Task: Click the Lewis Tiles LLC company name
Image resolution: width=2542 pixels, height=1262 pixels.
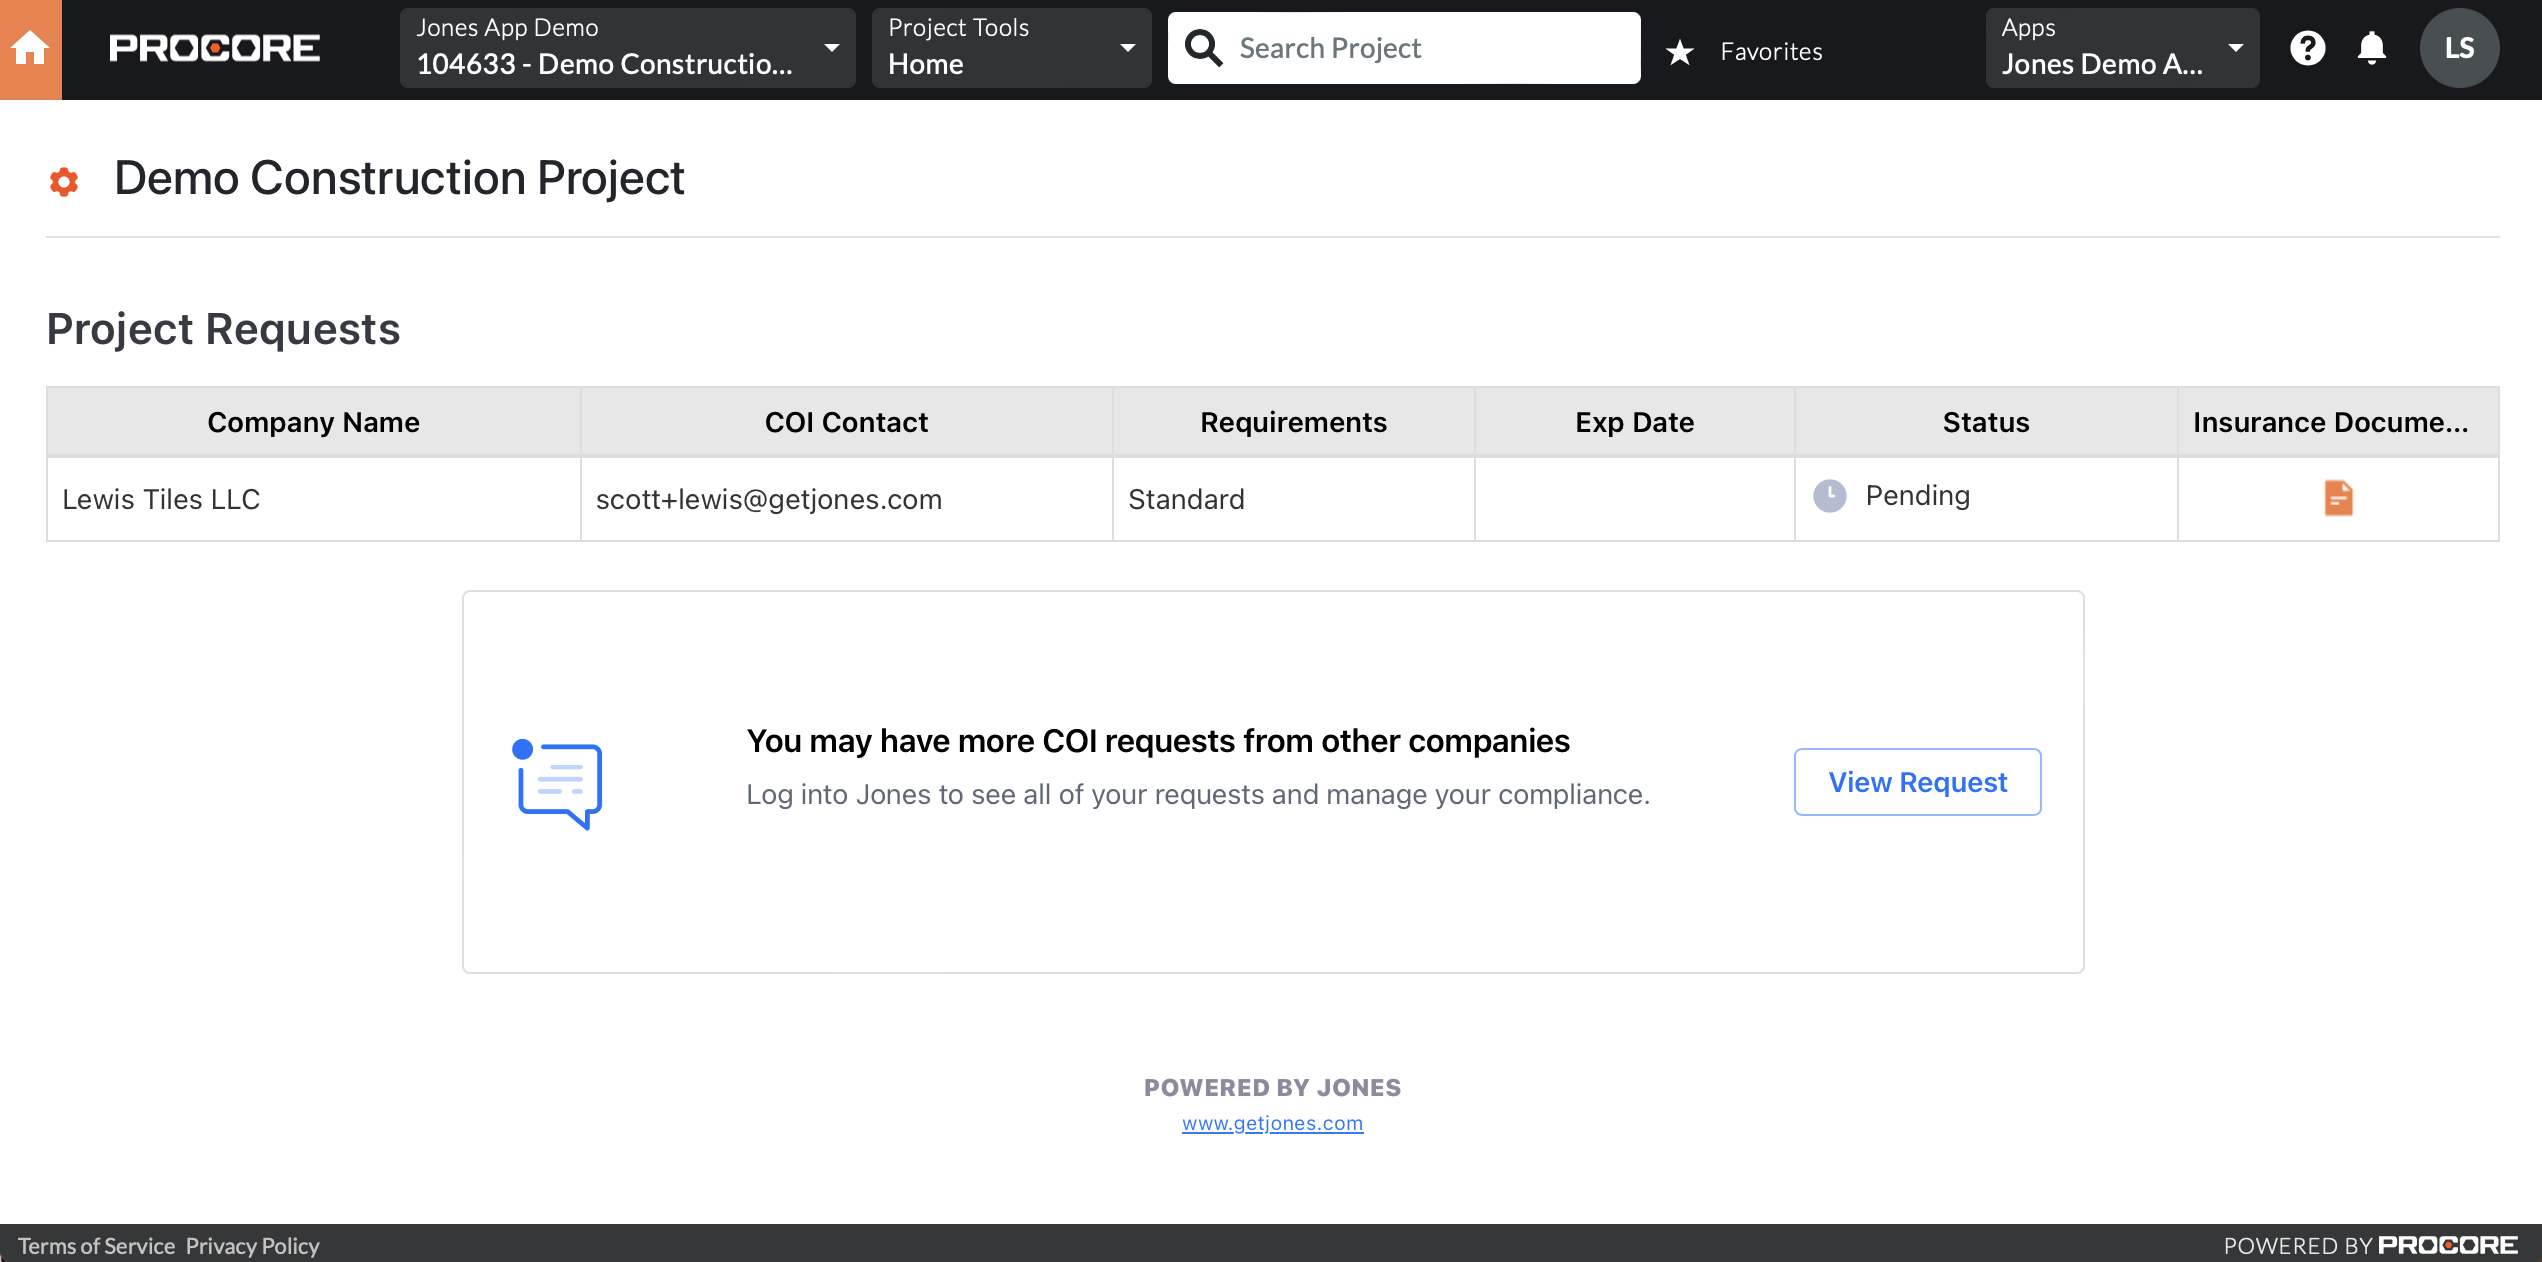Action: [159, 498]
